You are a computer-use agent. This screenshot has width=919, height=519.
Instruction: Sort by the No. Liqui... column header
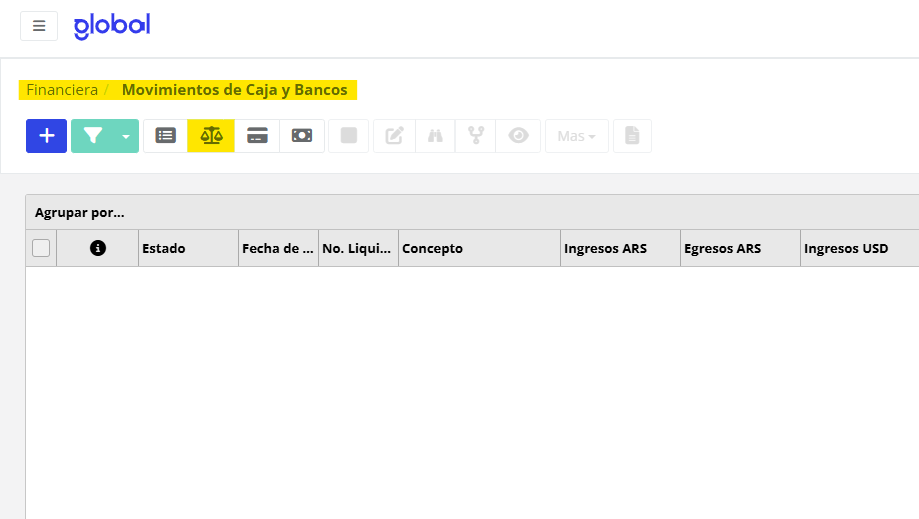(359, 248)
